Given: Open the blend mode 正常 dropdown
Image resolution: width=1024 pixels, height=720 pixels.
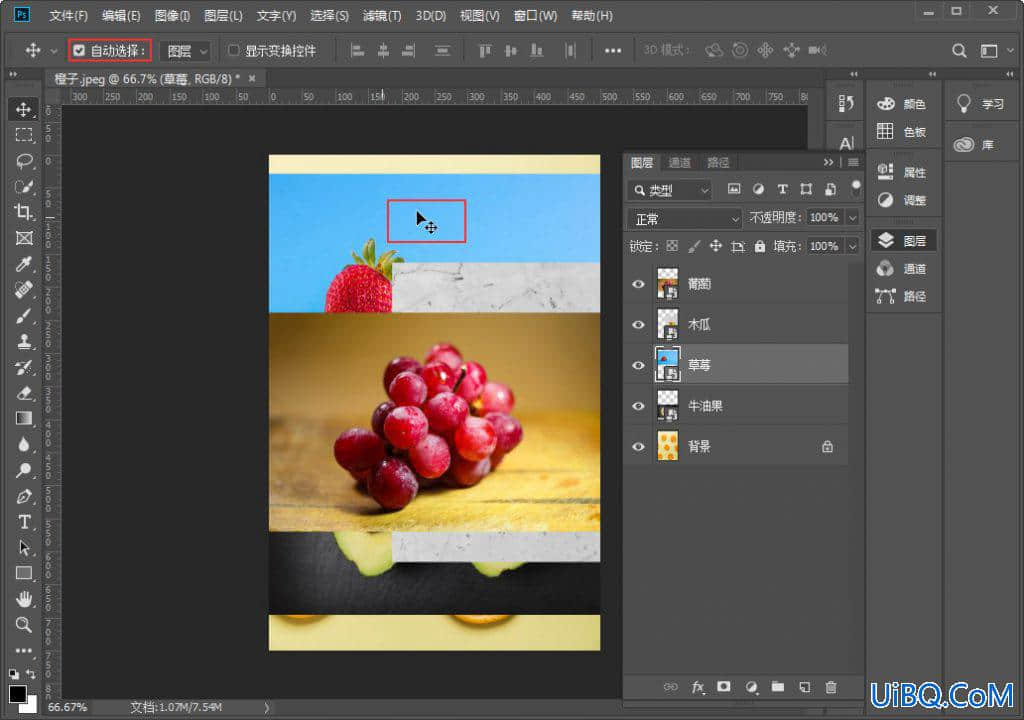Looking at the screenshot, I should coord(684,218).
